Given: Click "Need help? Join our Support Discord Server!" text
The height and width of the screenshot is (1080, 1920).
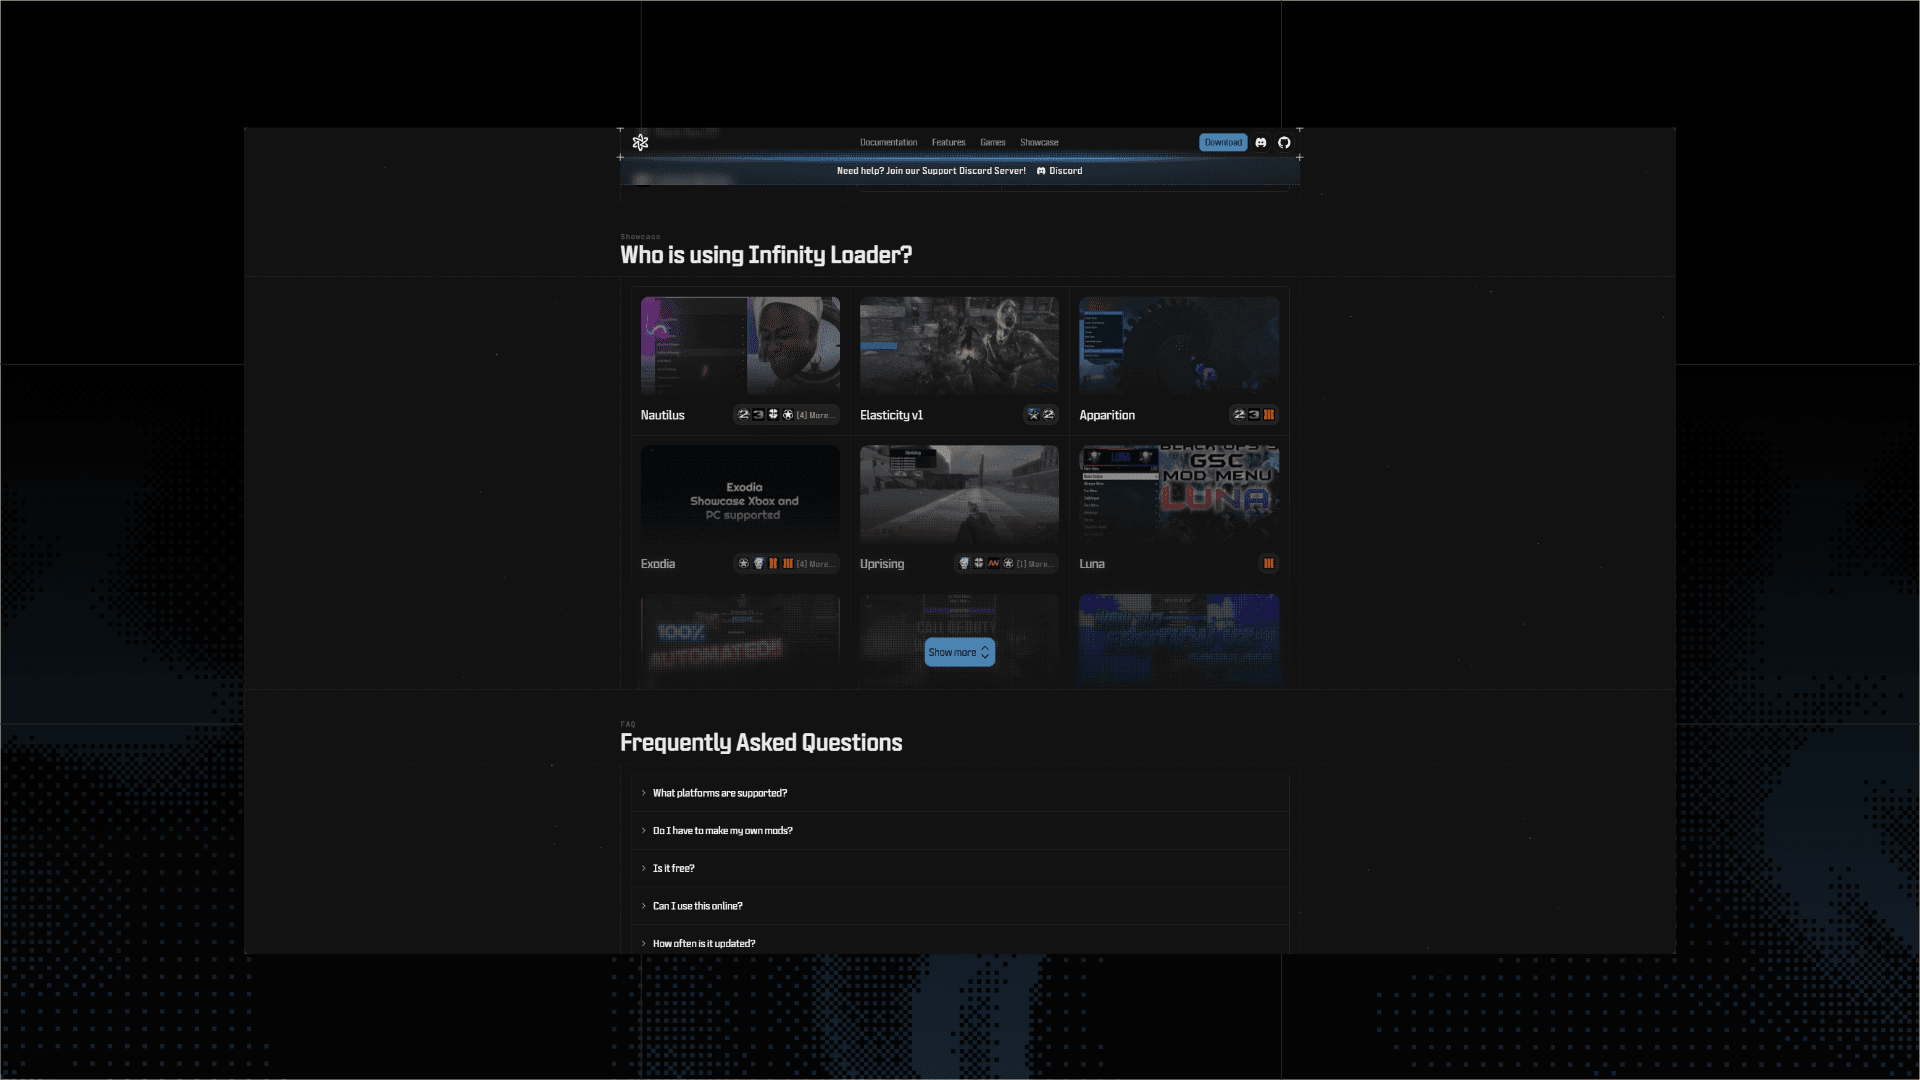Looking at the screenshot, I should click(931, 171).
